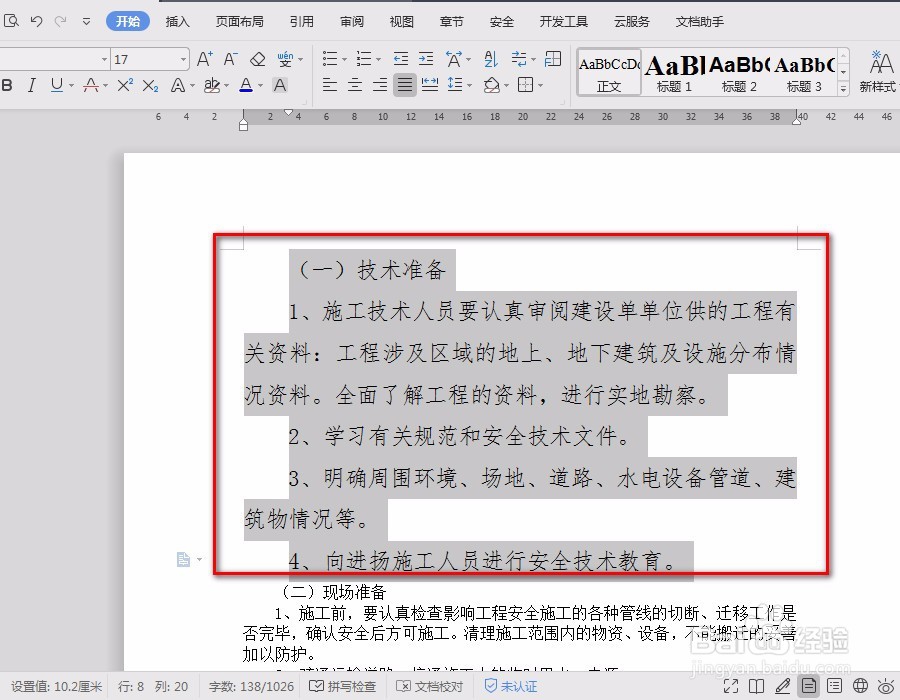Select the 标题 2 style

tap(739, 73)
